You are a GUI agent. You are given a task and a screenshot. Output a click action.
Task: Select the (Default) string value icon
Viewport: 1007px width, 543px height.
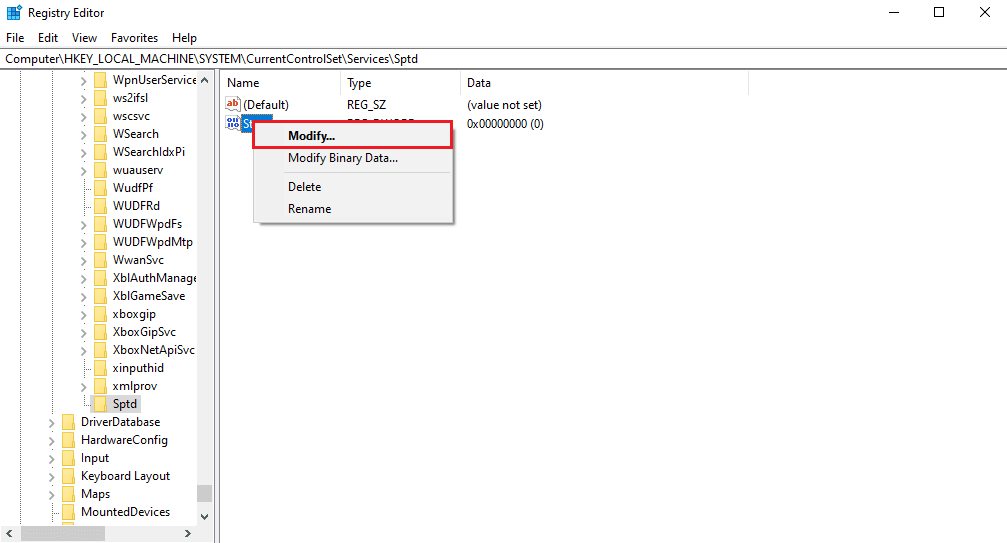click(233, 105)
